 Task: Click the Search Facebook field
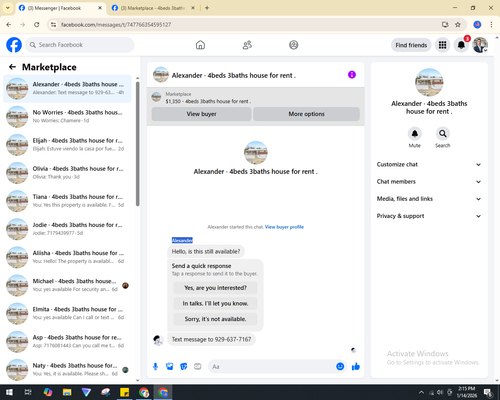(80, 45)
